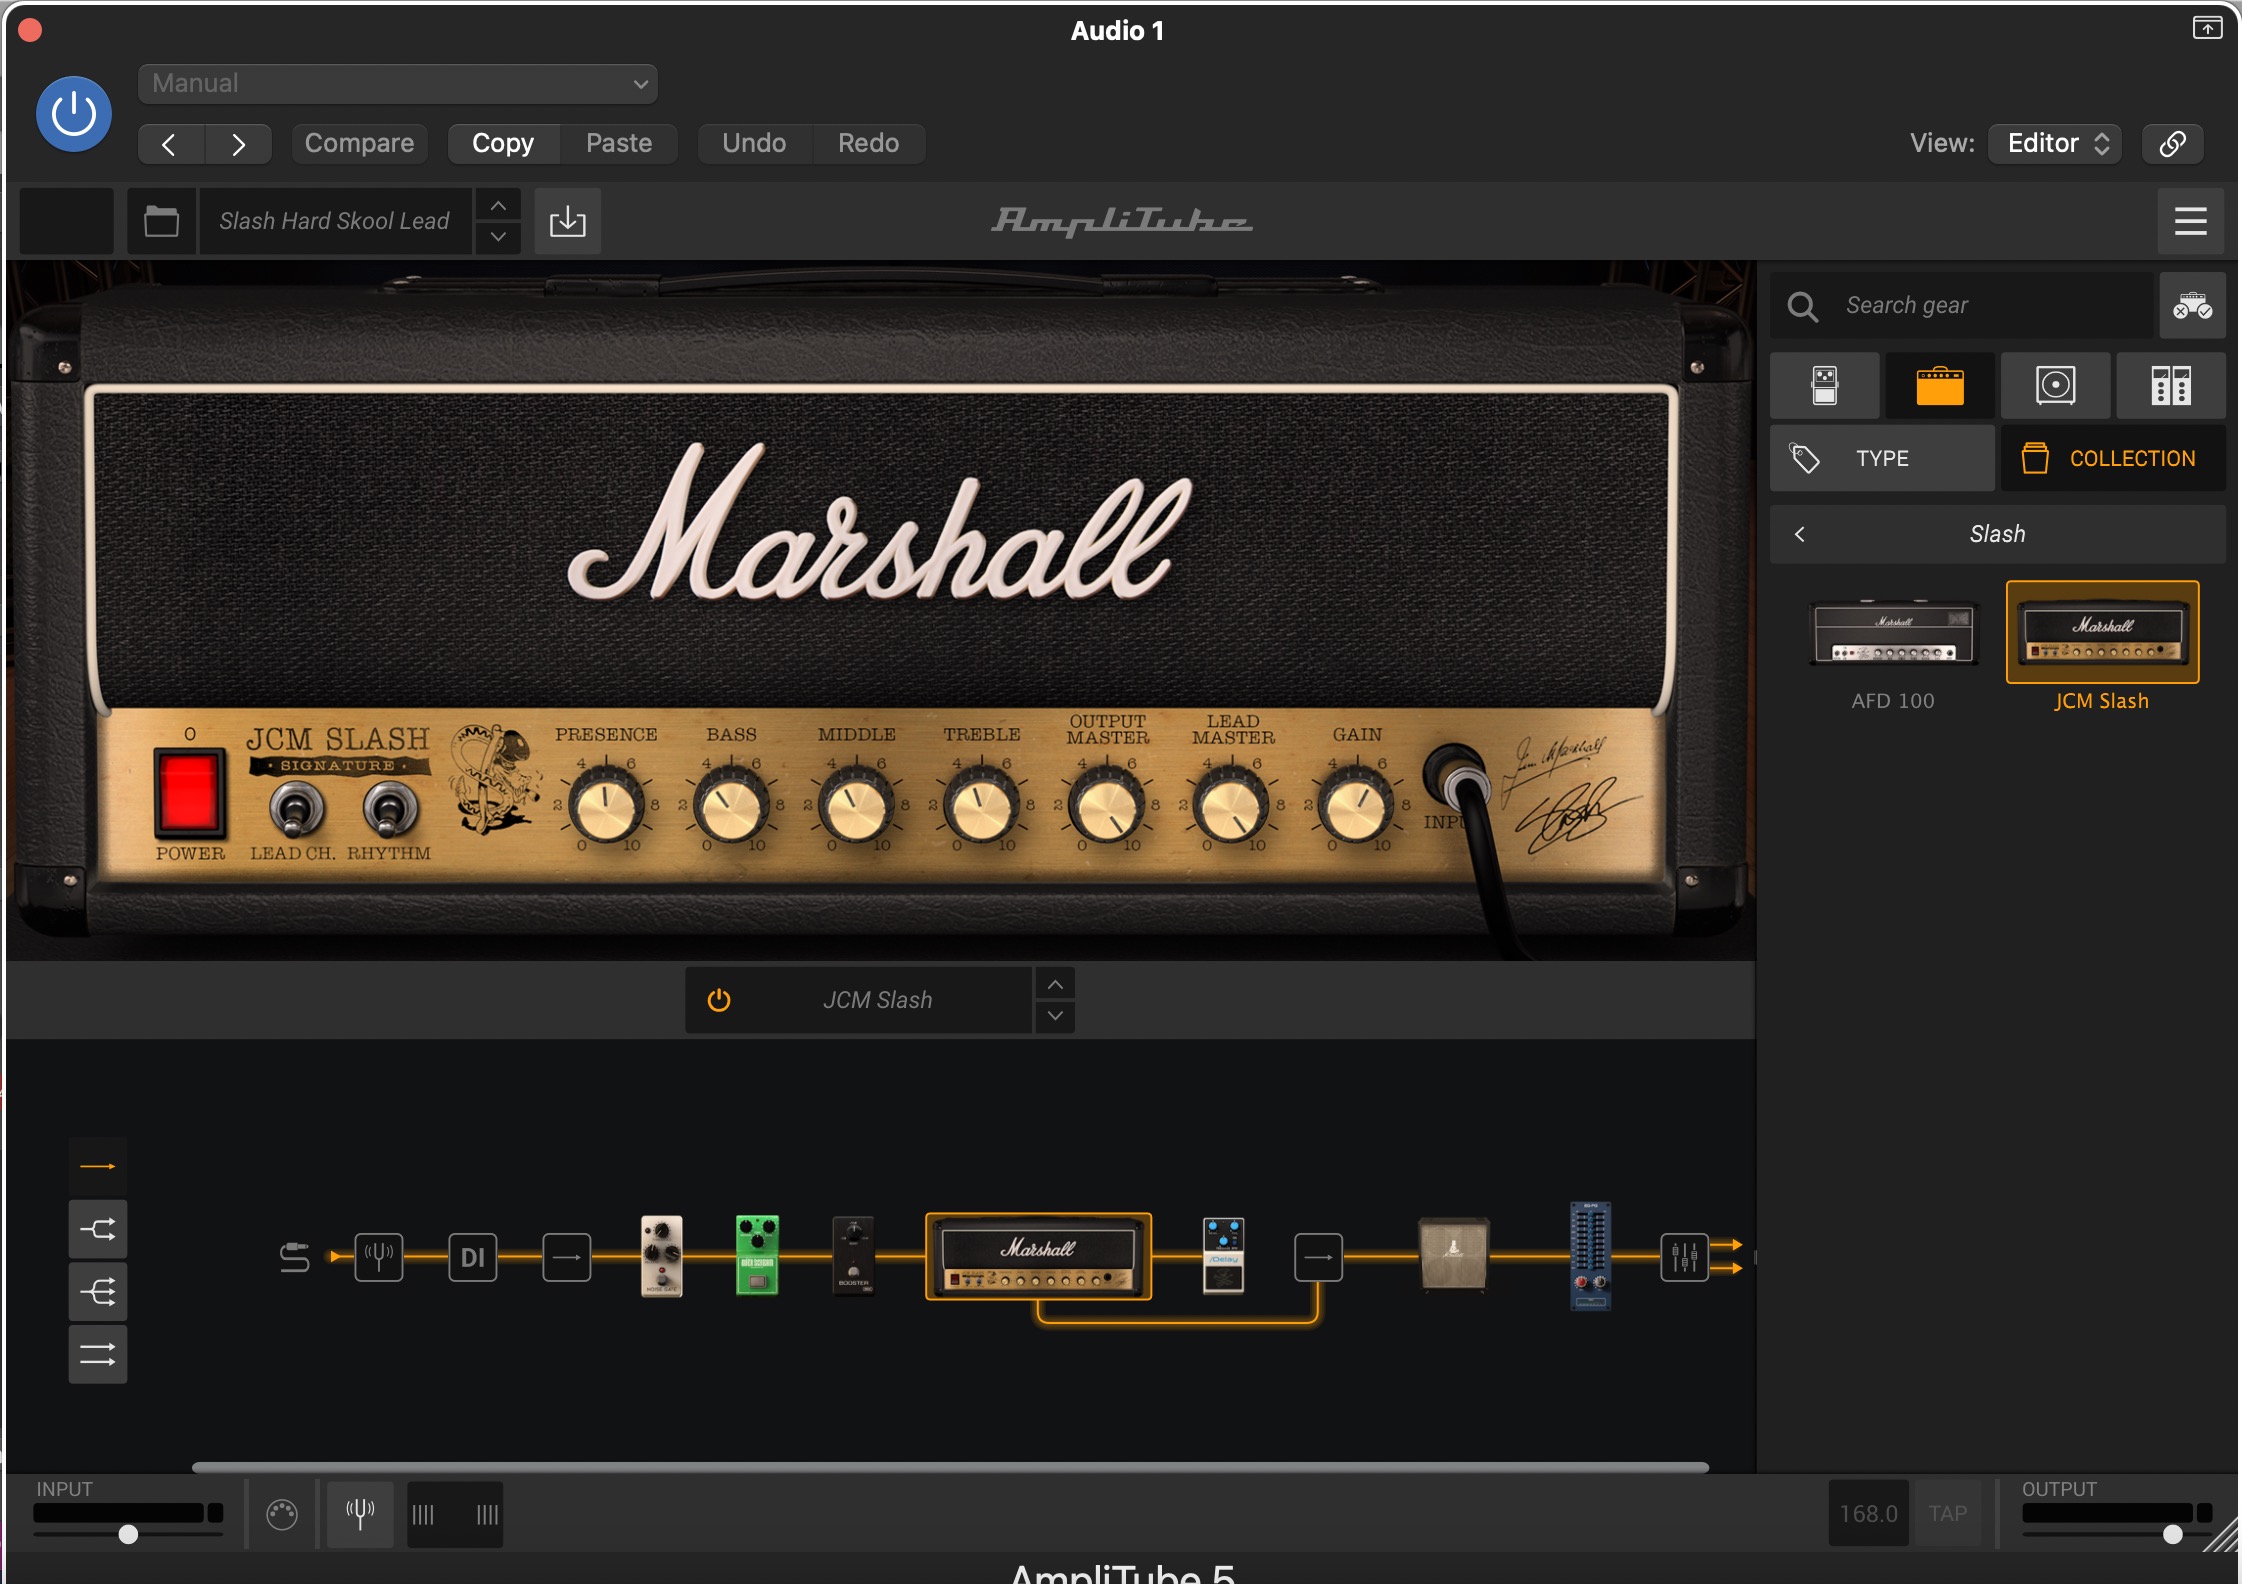Step to next preset using down chevron
The image size is (2242, 1584).
tap(498, 237)
